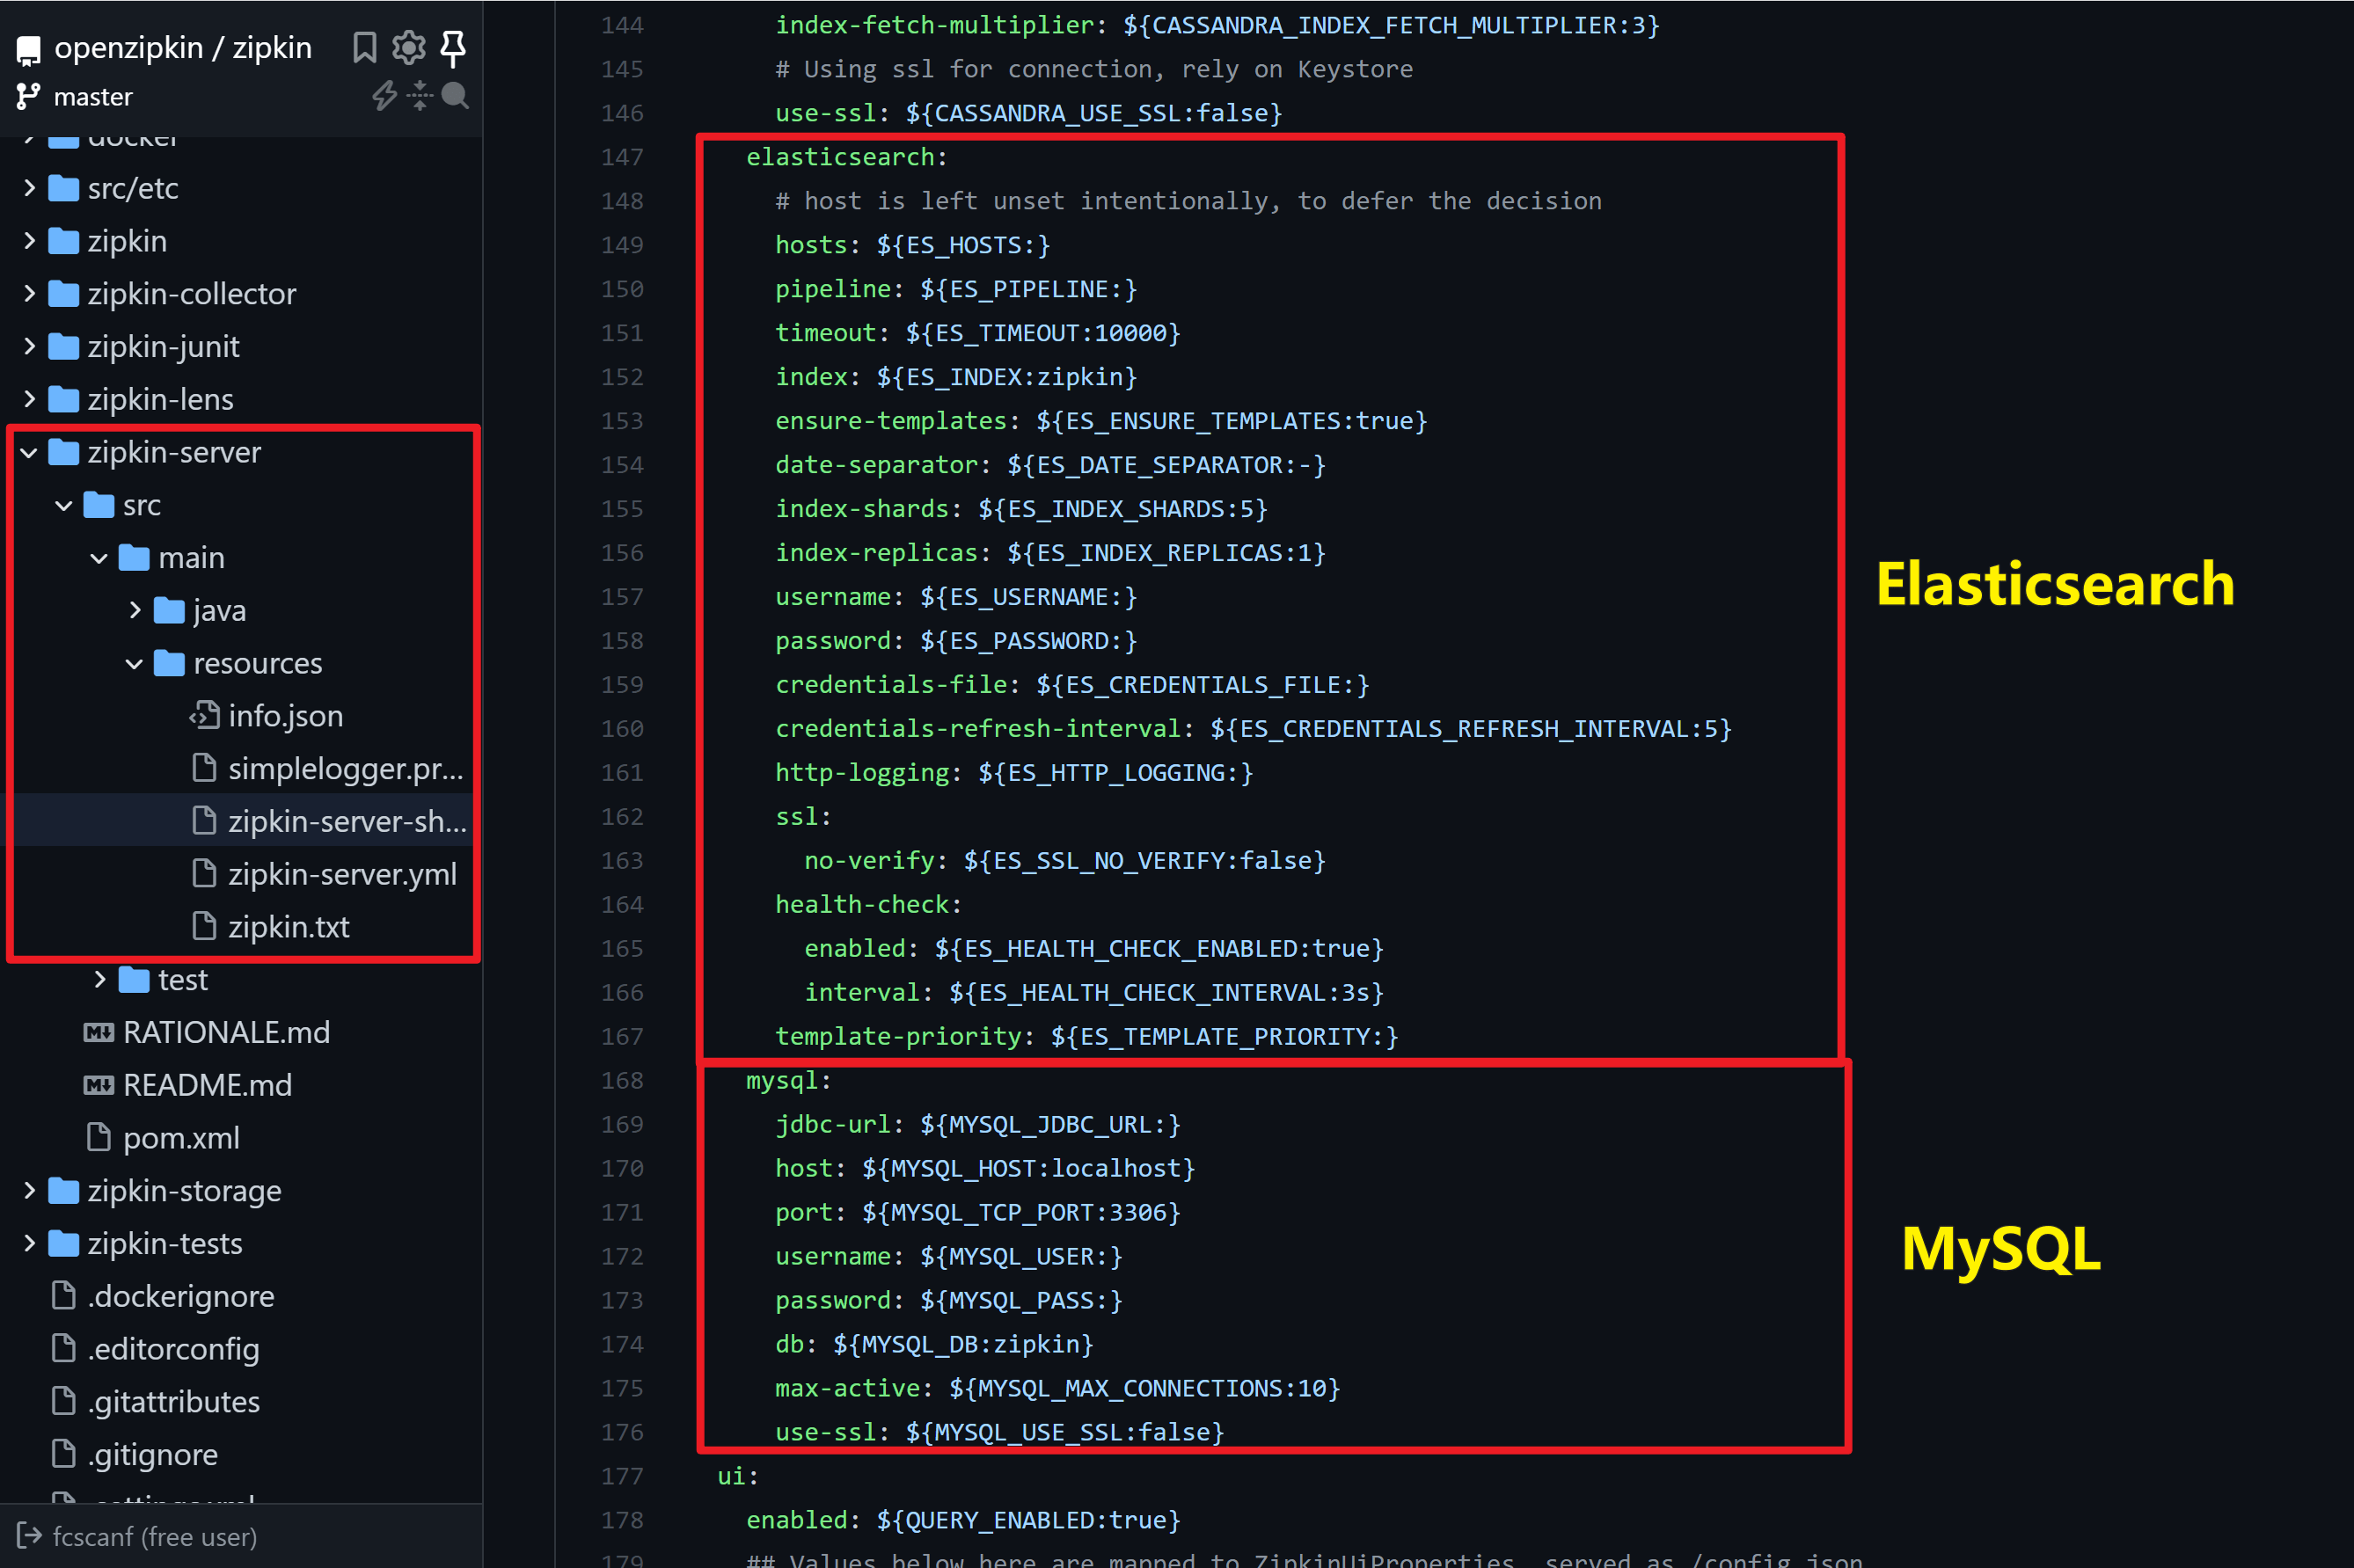The width and height of the screenshot is (2354, 1568).
Task: Click the openzipkin / zipkin repository link
Action: (183, 48)
